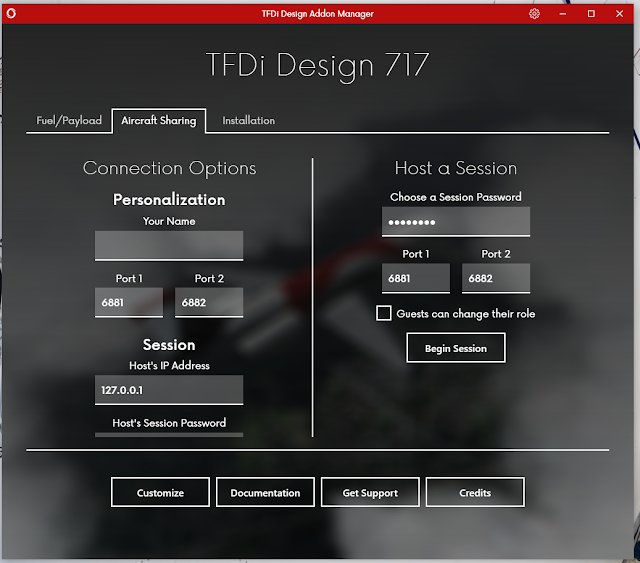The height and width of the screenshot is (563, 640).
Task: Focus the Your Name input field
Action: 169,245
